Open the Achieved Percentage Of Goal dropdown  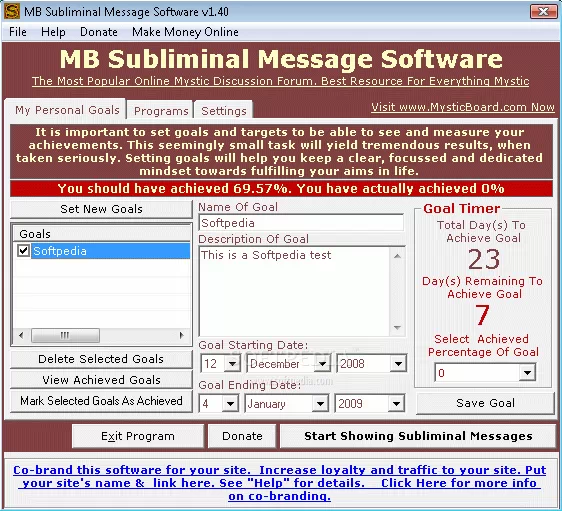527,373
